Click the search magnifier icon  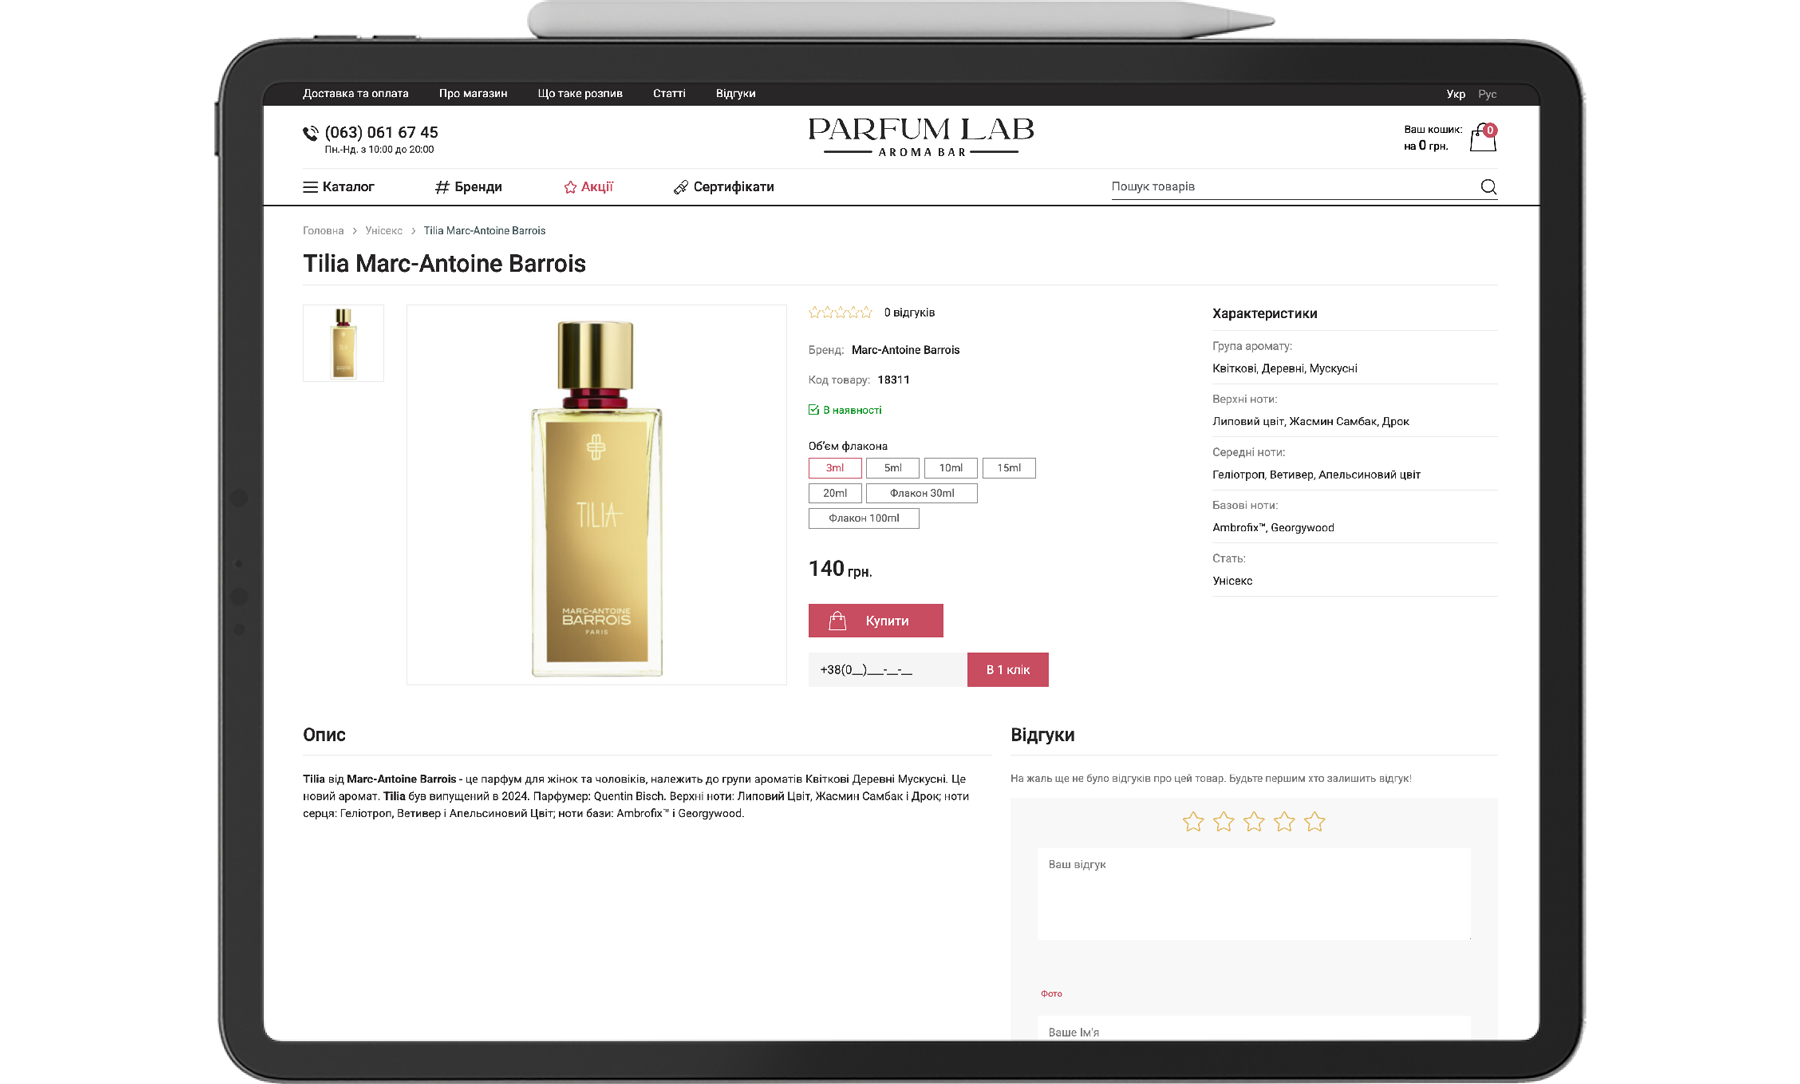tap(1488, 187)
